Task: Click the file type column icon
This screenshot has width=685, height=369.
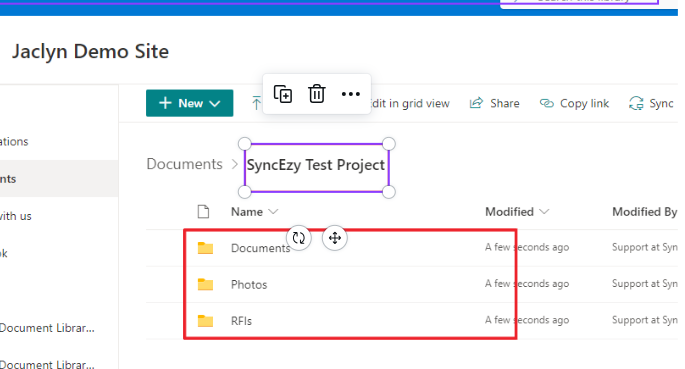Action: point(203,212)
